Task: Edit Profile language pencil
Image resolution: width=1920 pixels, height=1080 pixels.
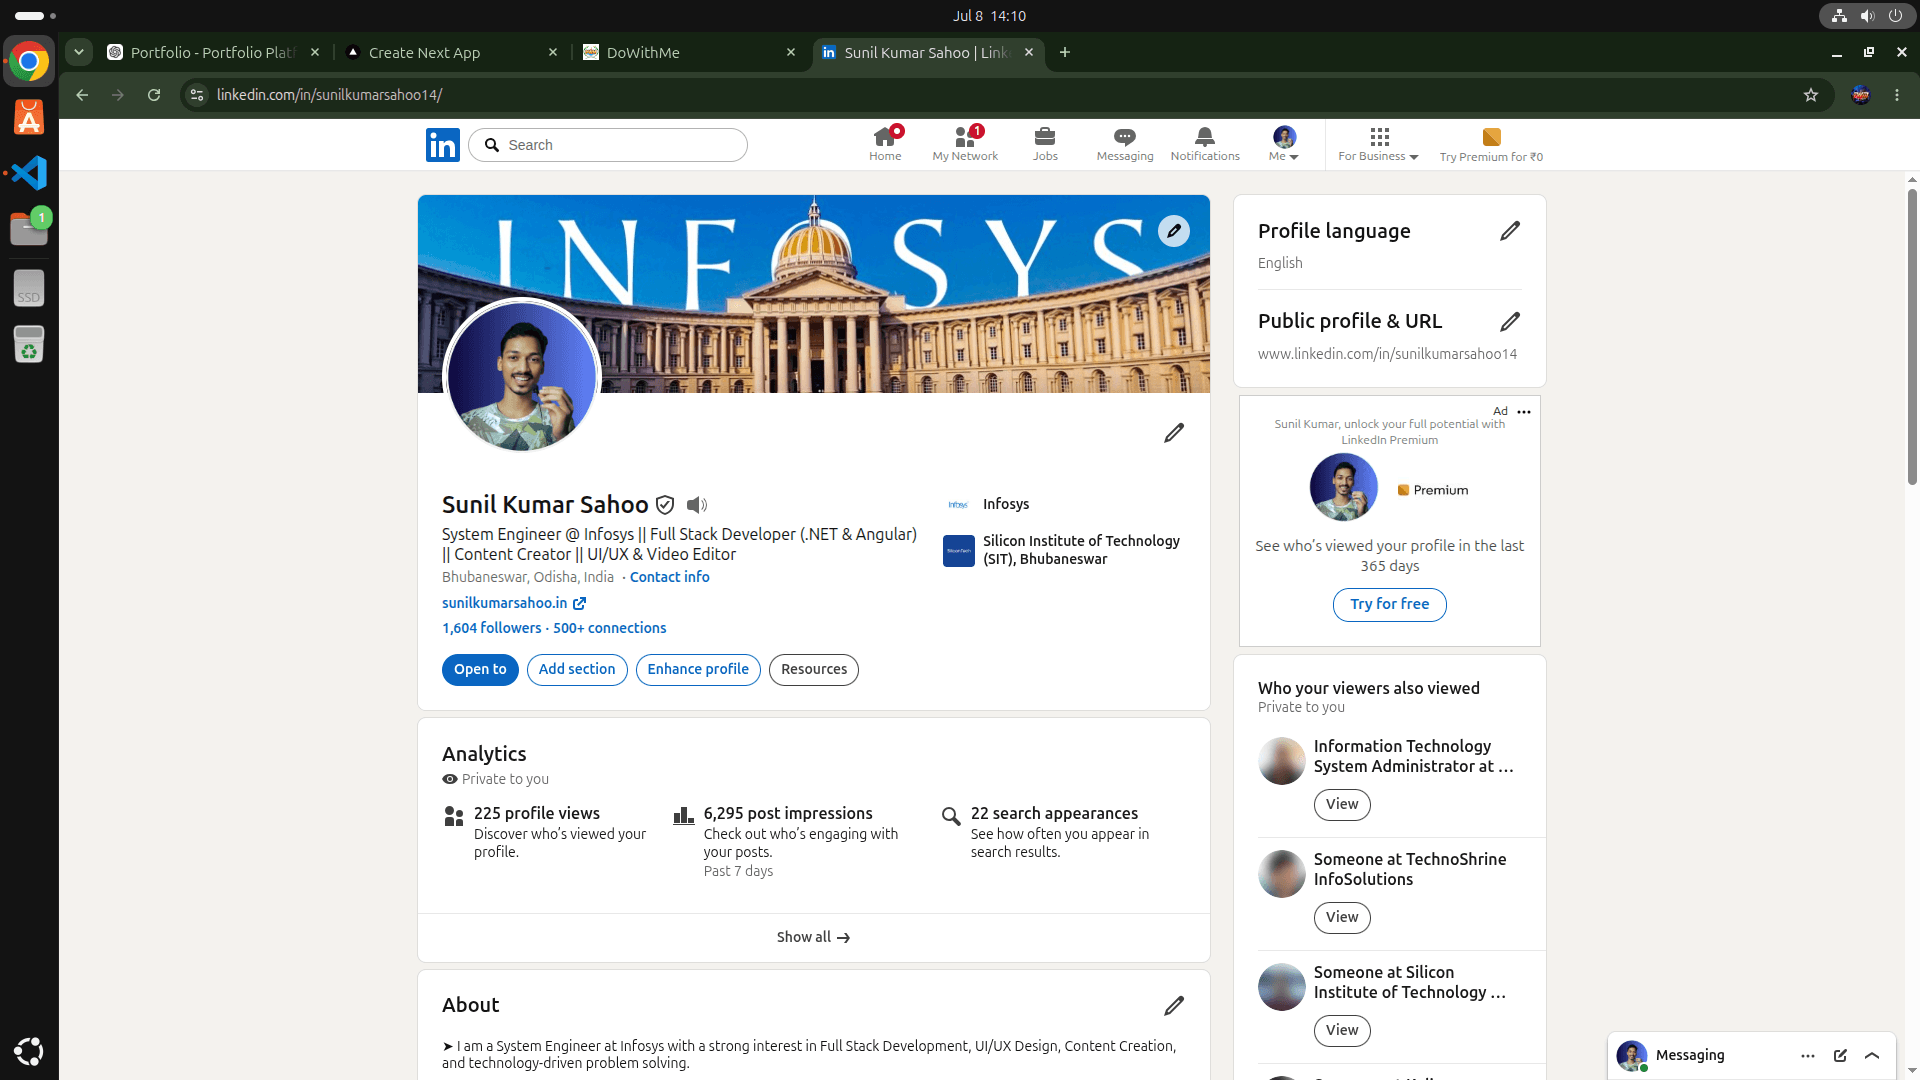Action: (x=1510, y=231)
